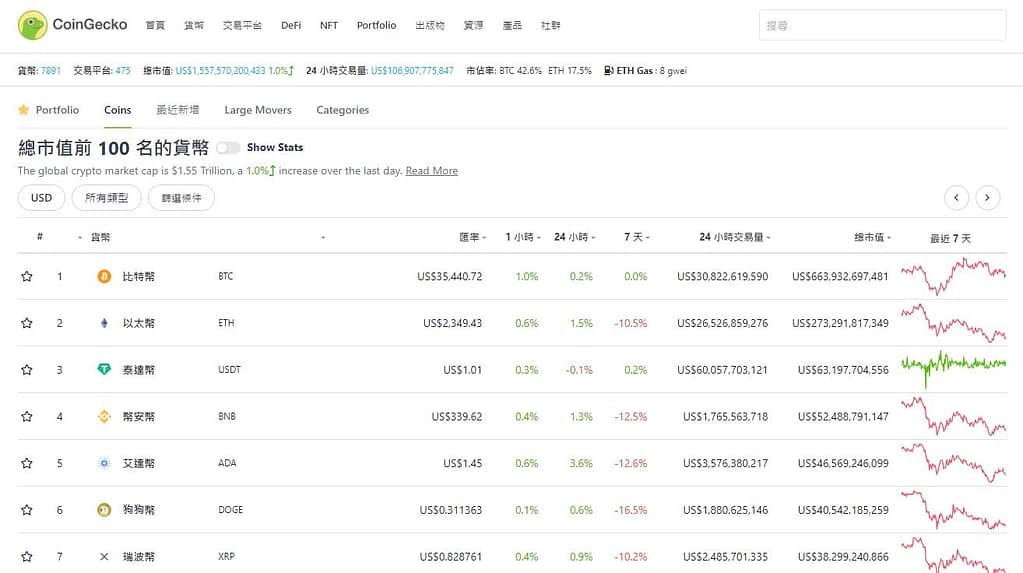Viewport: 1023px width, 573px height.
Task: Sort by the 24 小時 change column
Action: point(574,237)
